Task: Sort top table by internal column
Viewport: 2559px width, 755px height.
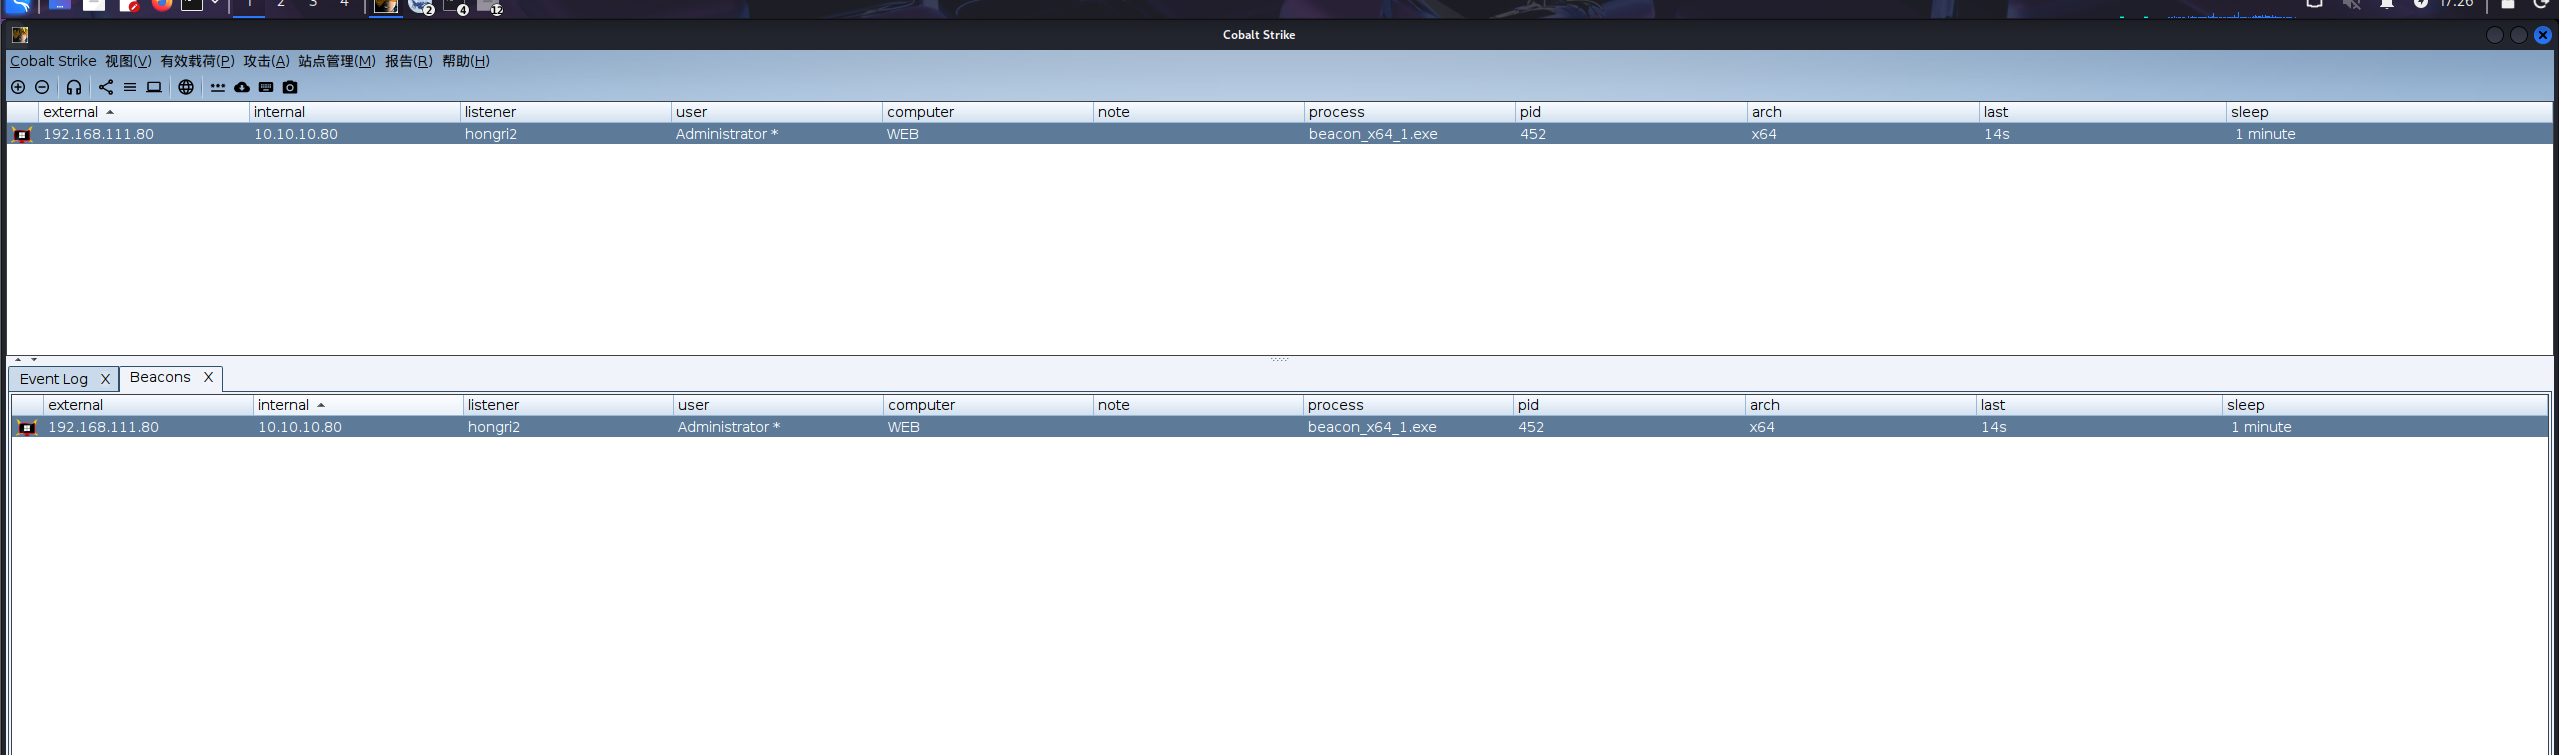Action: (354, 112)
